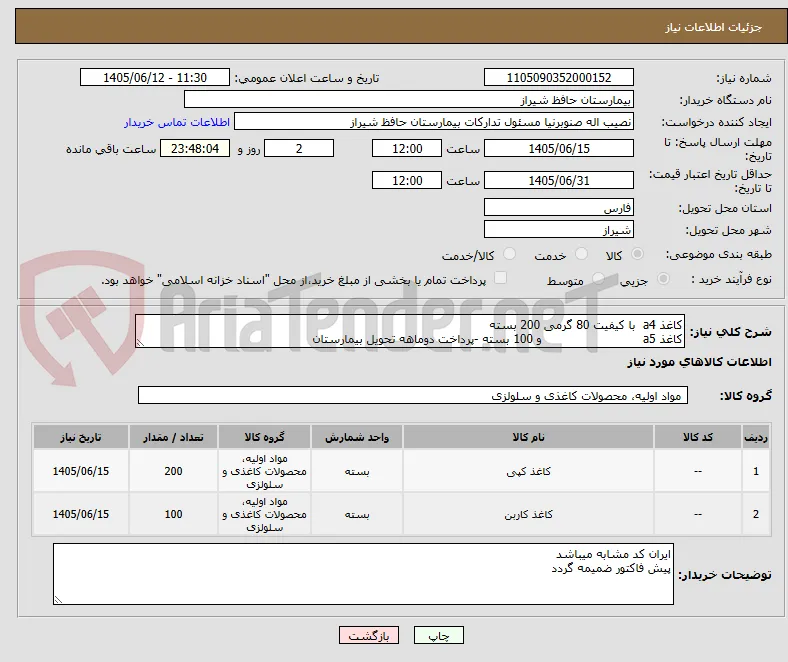The height and width of the screenshot is (662, 788).
Task: Click the unit بسته in کاغذ کاربن row
Action: [x=357, y=514]
